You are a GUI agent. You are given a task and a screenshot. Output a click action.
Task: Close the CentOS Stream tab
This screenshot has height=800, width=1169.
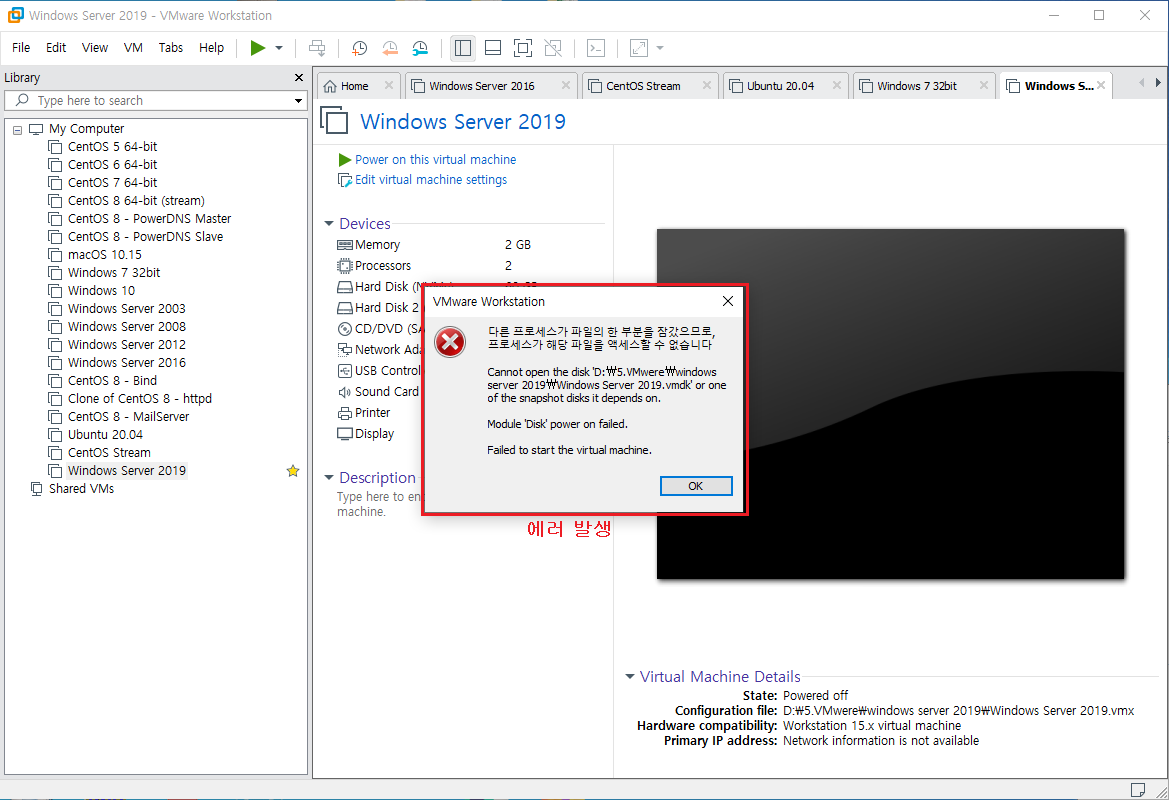pyautogui.click(x=706, y=86)
